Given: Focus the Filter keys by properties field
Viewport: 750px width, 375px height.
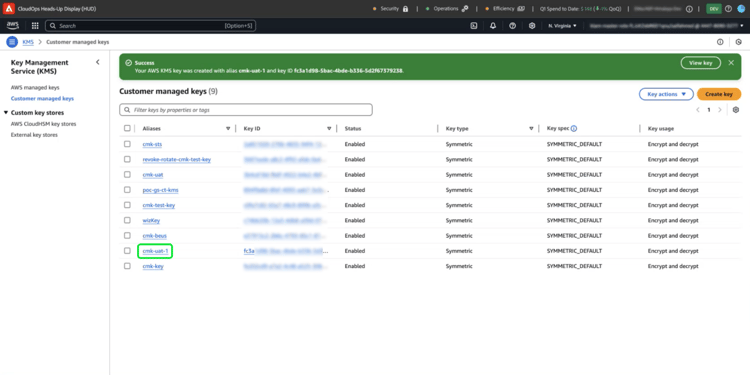Looking at the screenshot, I should click(x=246, y=110).
